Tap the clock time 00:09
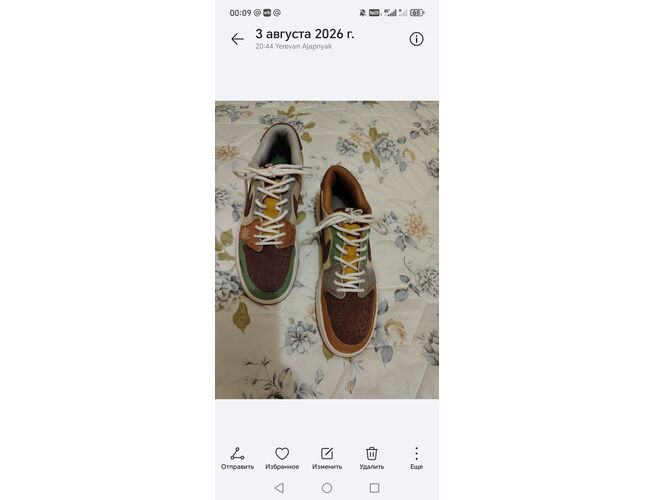The image size is (655, 500). [240, 13]
